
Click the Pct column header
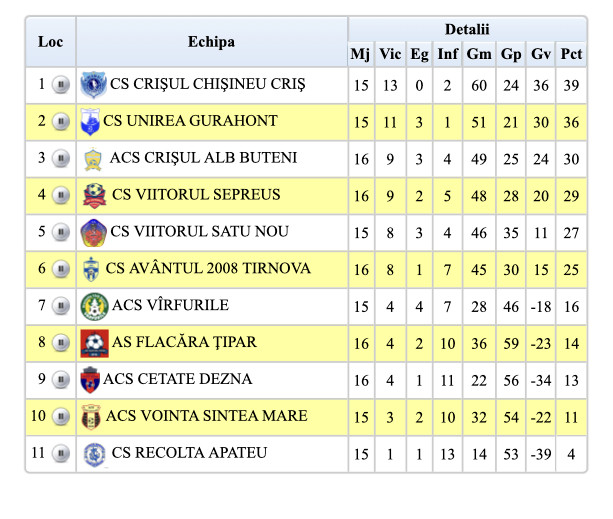(571, 54)
